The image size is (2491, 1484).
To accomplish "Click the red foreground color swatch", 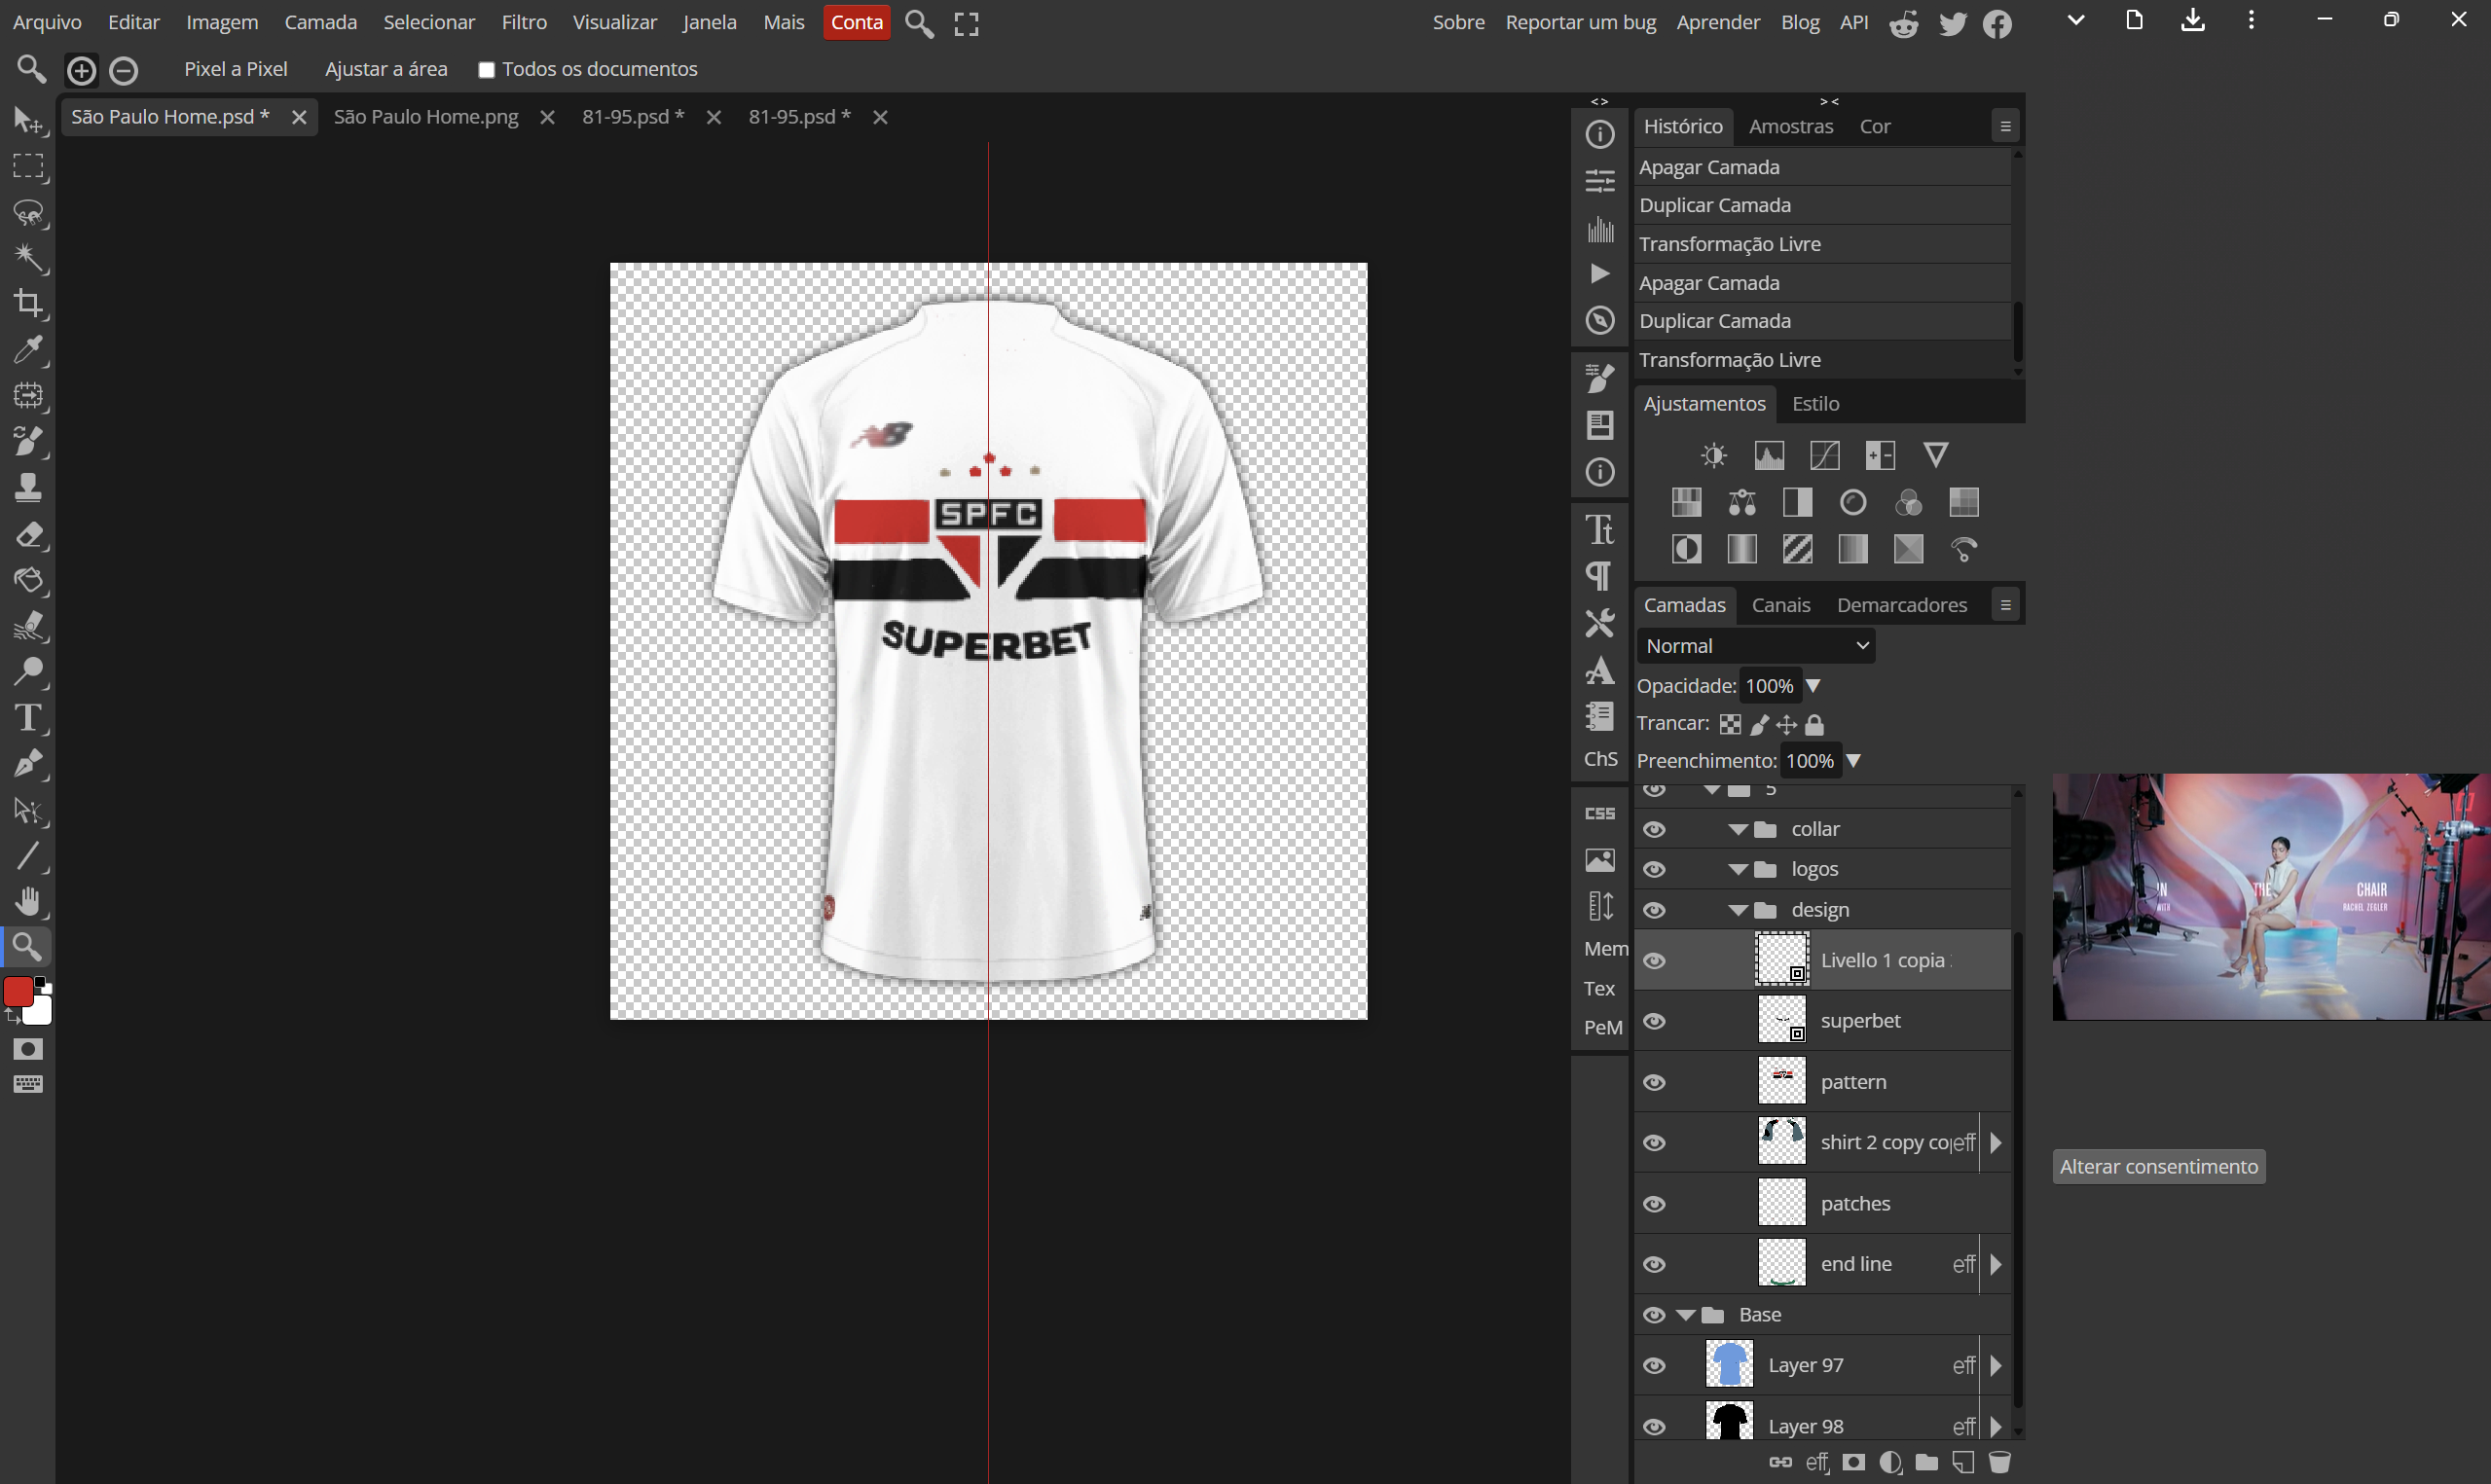I will [x=18, y=991].
